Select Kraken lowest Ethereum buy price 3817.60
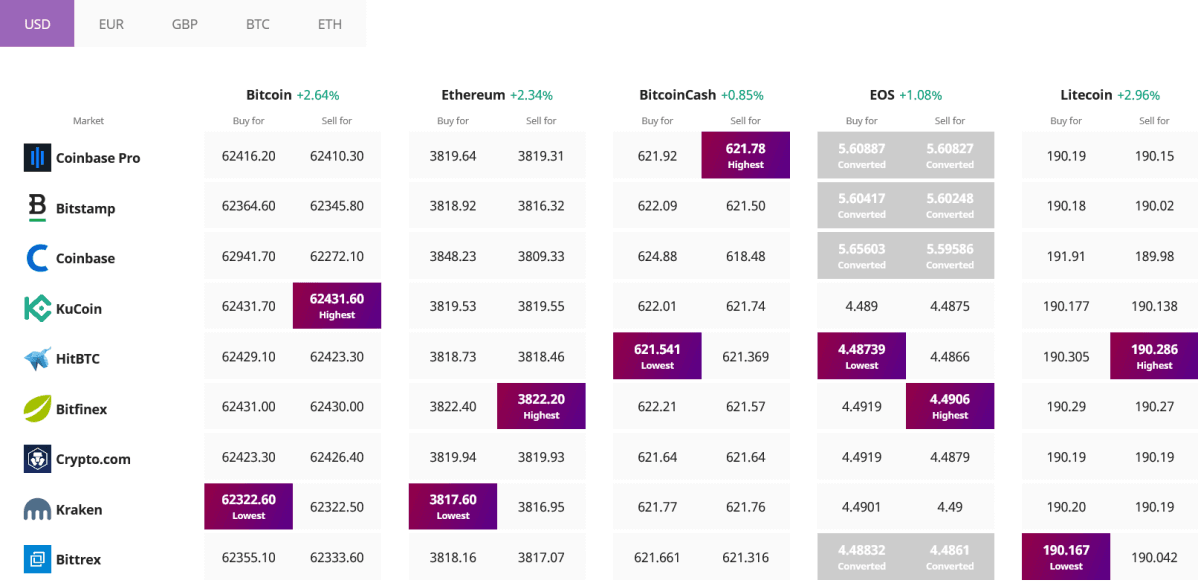This screenshot has width=1198, height=583. 453,507
